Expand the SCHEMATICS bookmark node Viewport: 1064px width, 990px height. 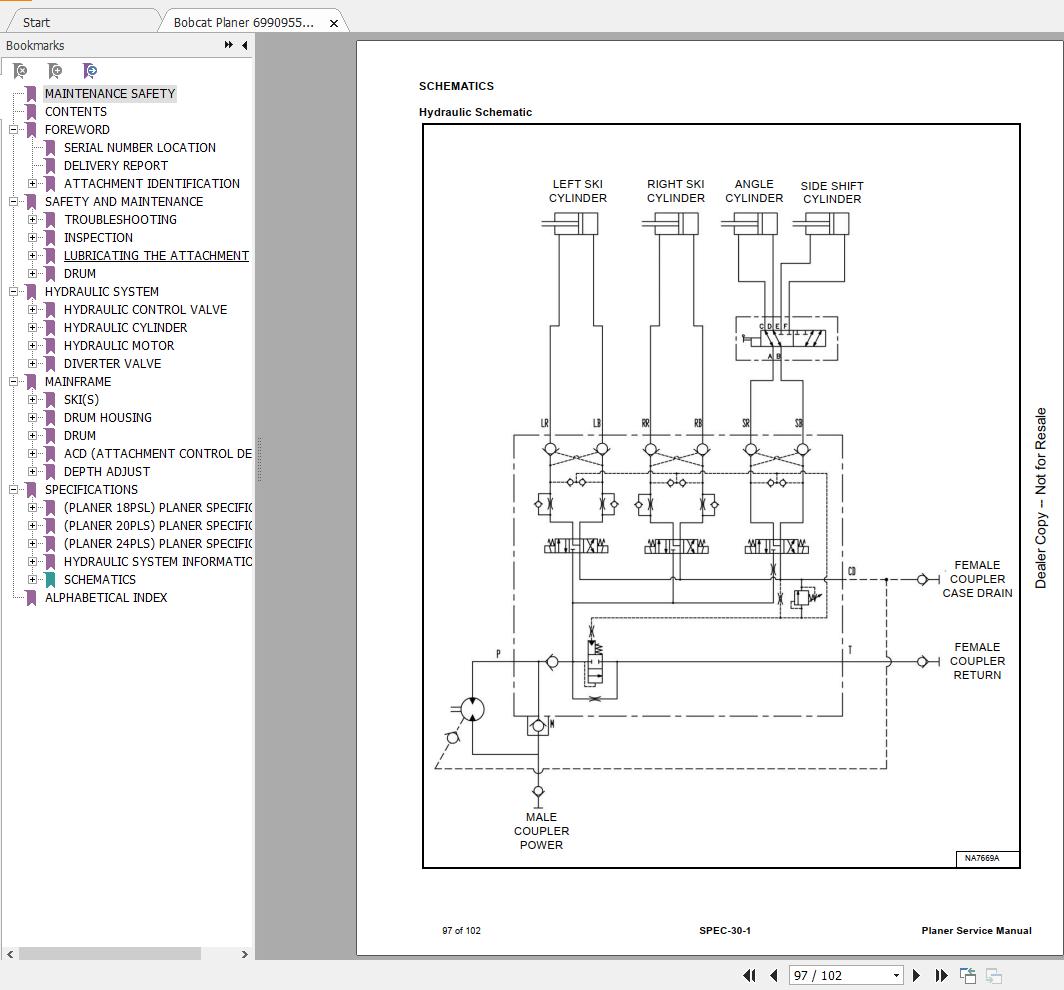(x=33, y=580)
